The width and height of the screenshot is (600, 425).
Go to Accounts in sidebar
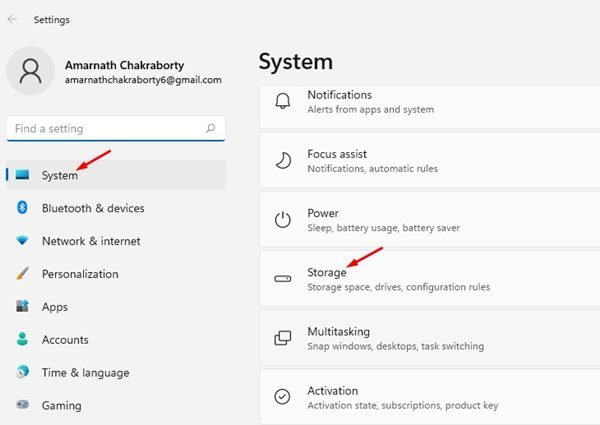(65, 340)
